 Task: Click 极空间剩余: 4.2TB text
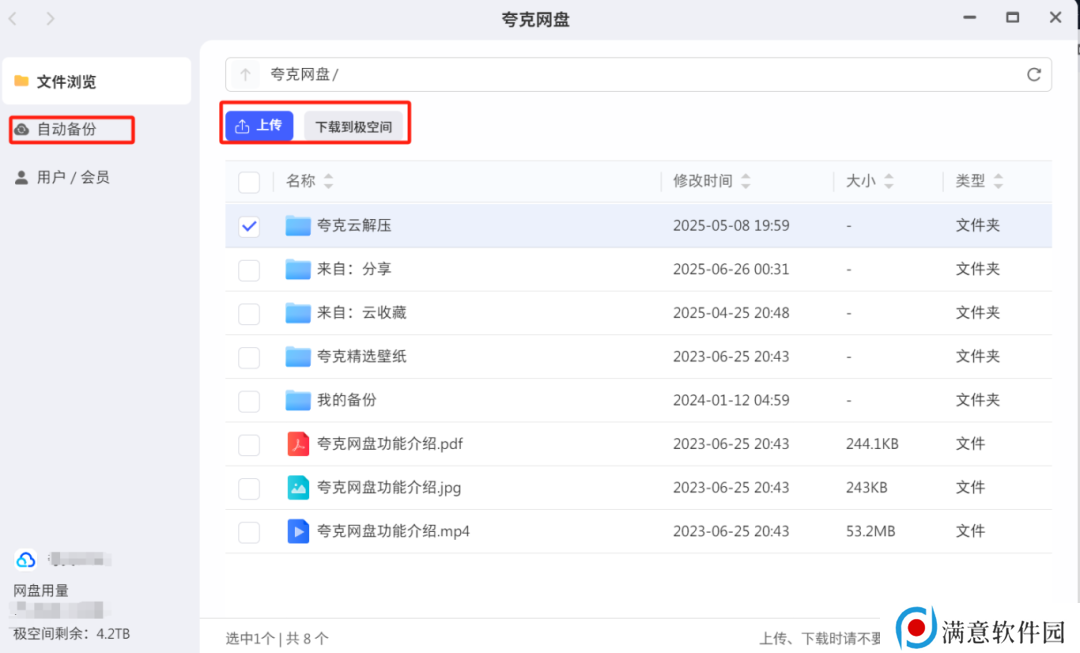click(x=72, y=634)
